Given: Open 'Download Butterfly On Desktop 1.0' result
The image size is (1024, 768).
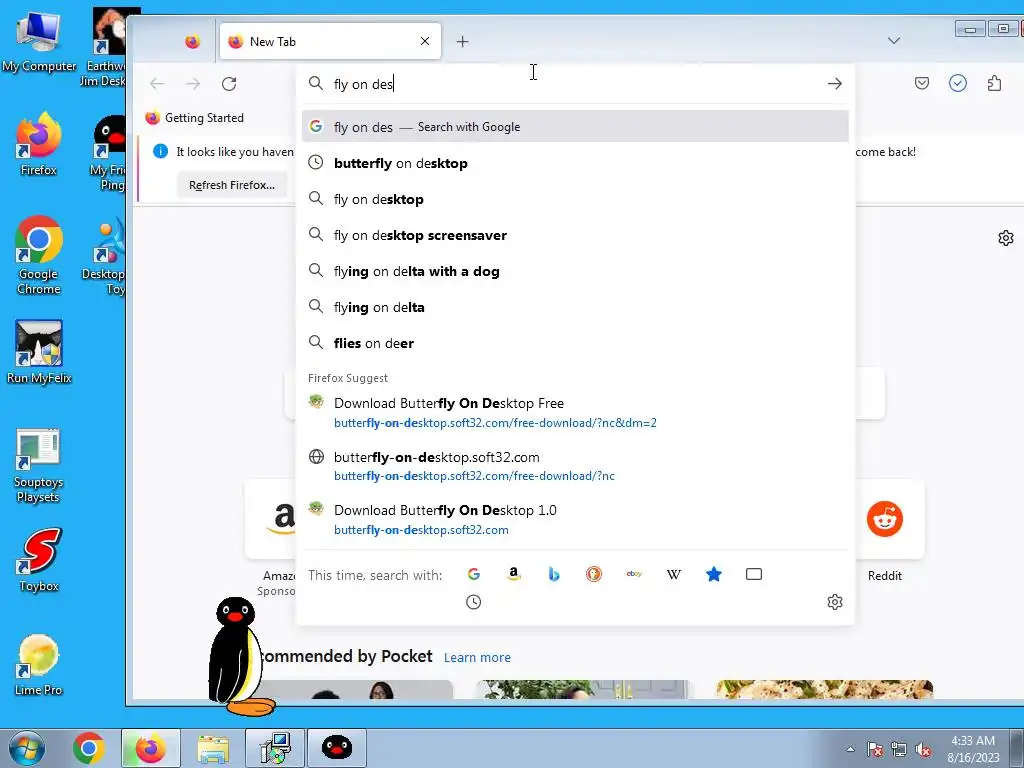Looking at the screenshot, I should 575,519.
